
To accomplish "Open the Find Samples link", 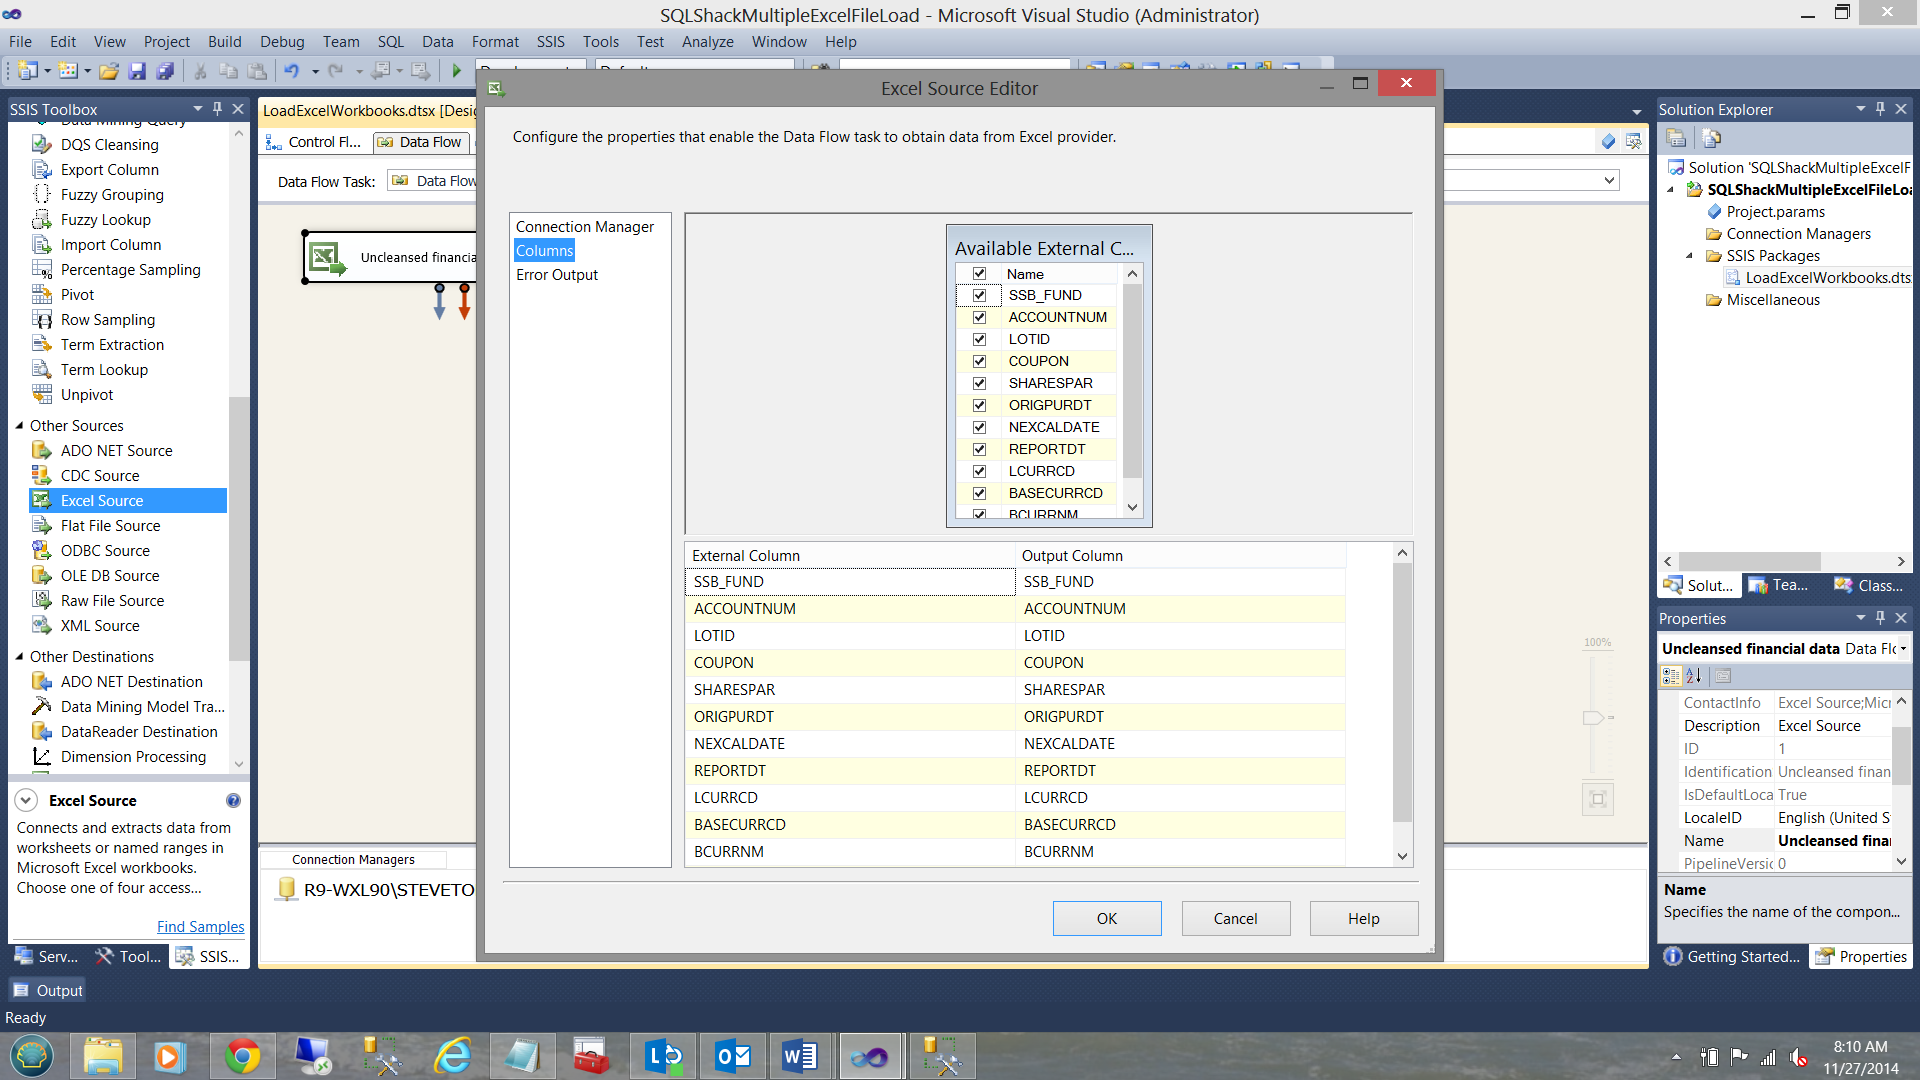I will 200,927.
